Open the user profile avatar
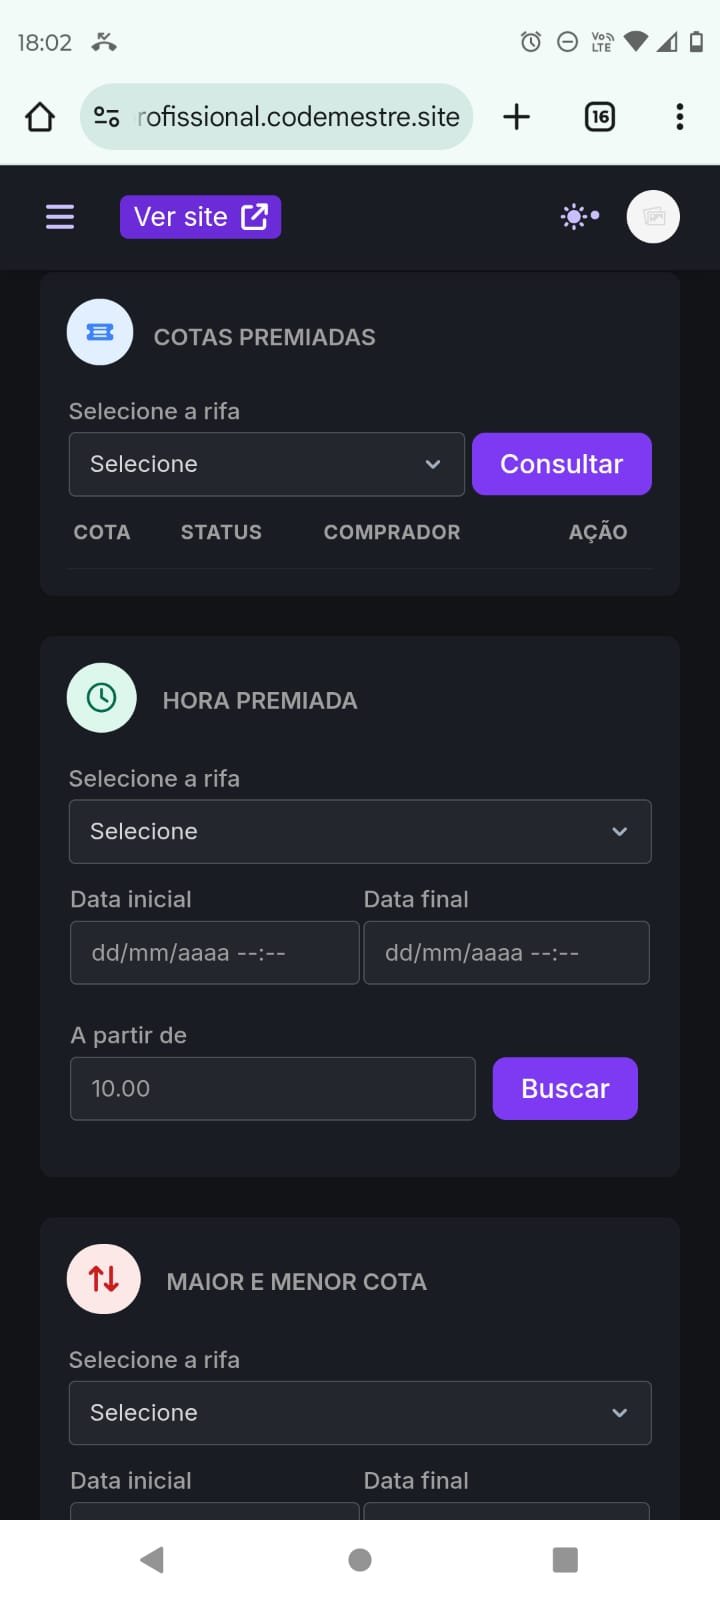720x1600 pixels. point(653,217)
